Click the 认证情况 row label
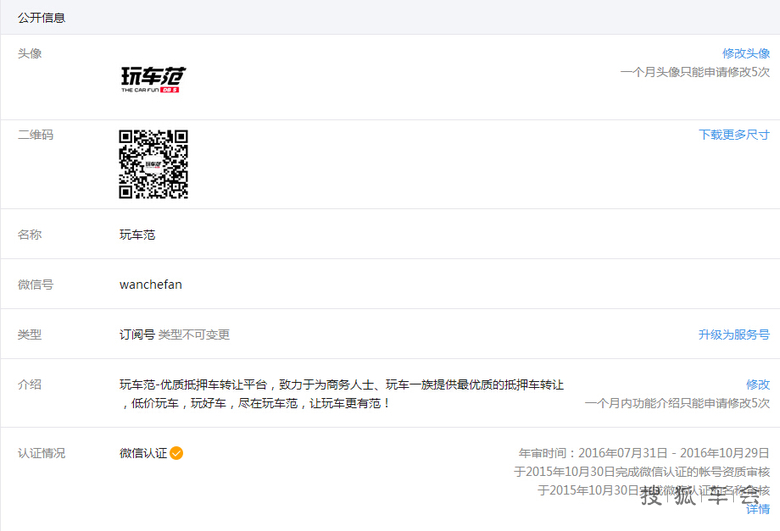Screen dimensions: 780x531 coord(42,453)
